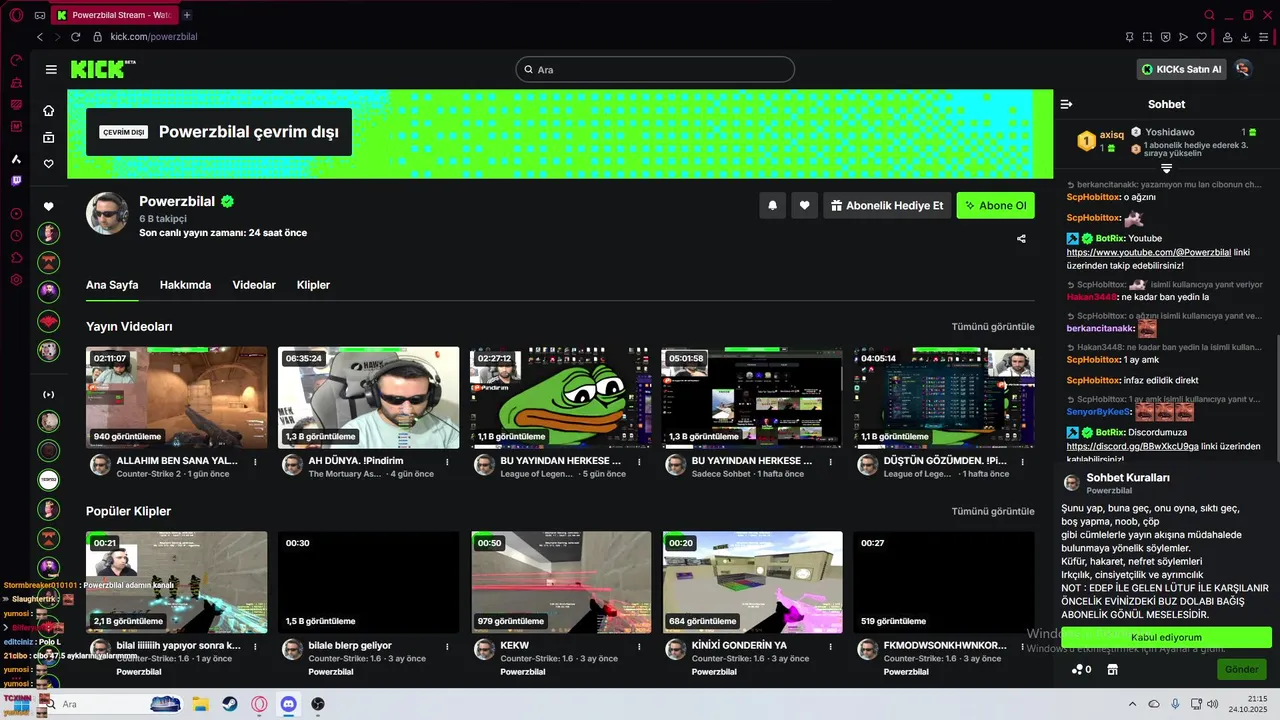Screen dimensions: 1280x720
Task: Open Opera easy setup icon
Action: point(1265,37)
